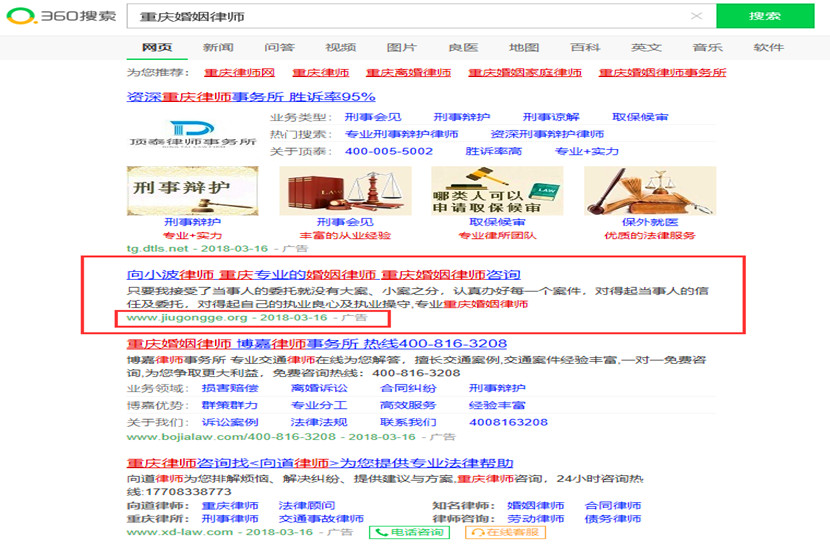The width and height of the screenshot is (830, 550).
Task: Clear the search box with the X icon
Action: [697, 16]
